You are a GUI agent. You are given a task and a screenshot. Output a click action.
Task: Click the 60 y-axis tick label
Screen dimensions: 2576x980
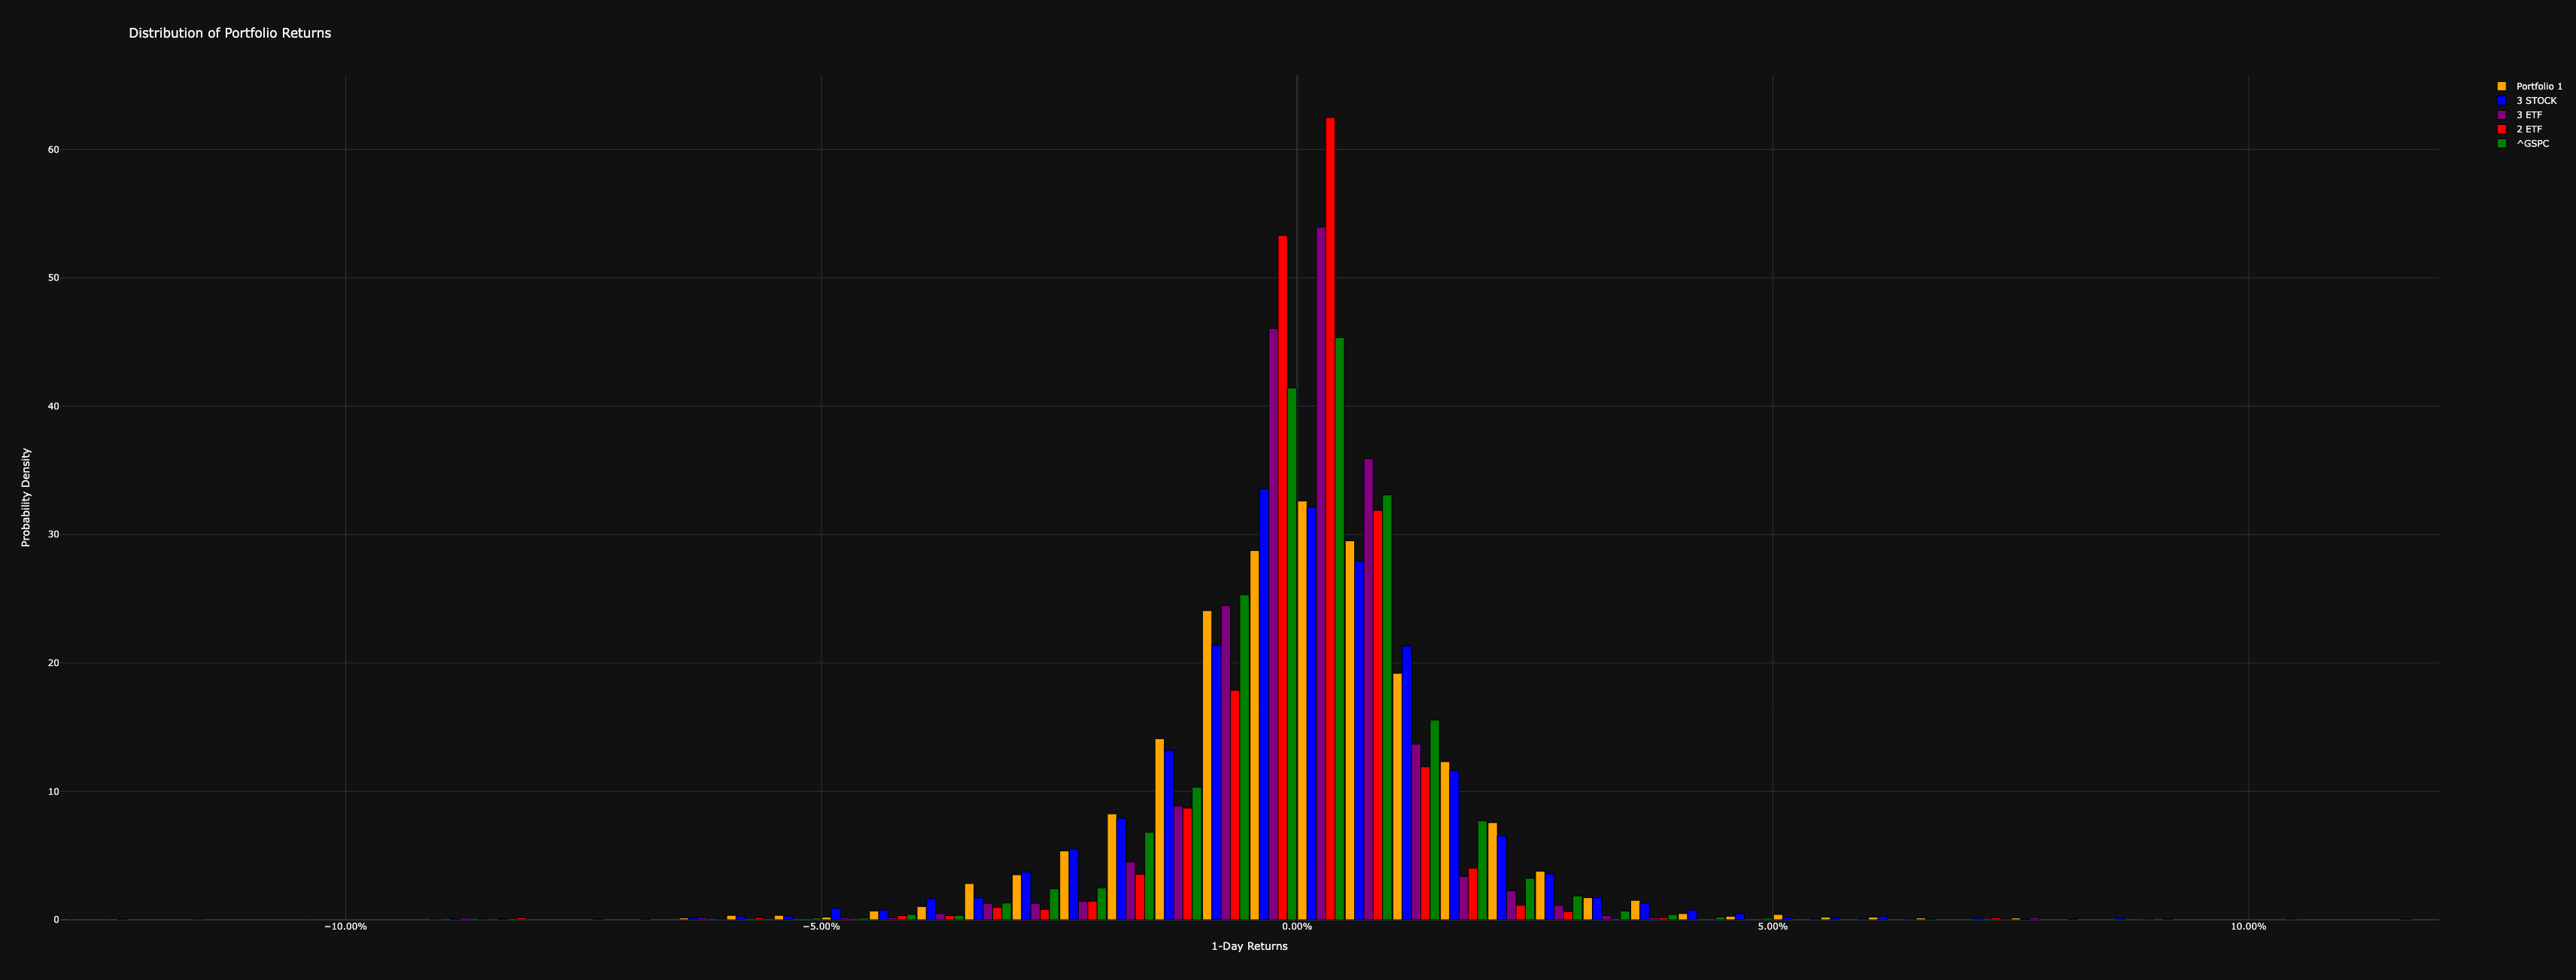(53, 150)
